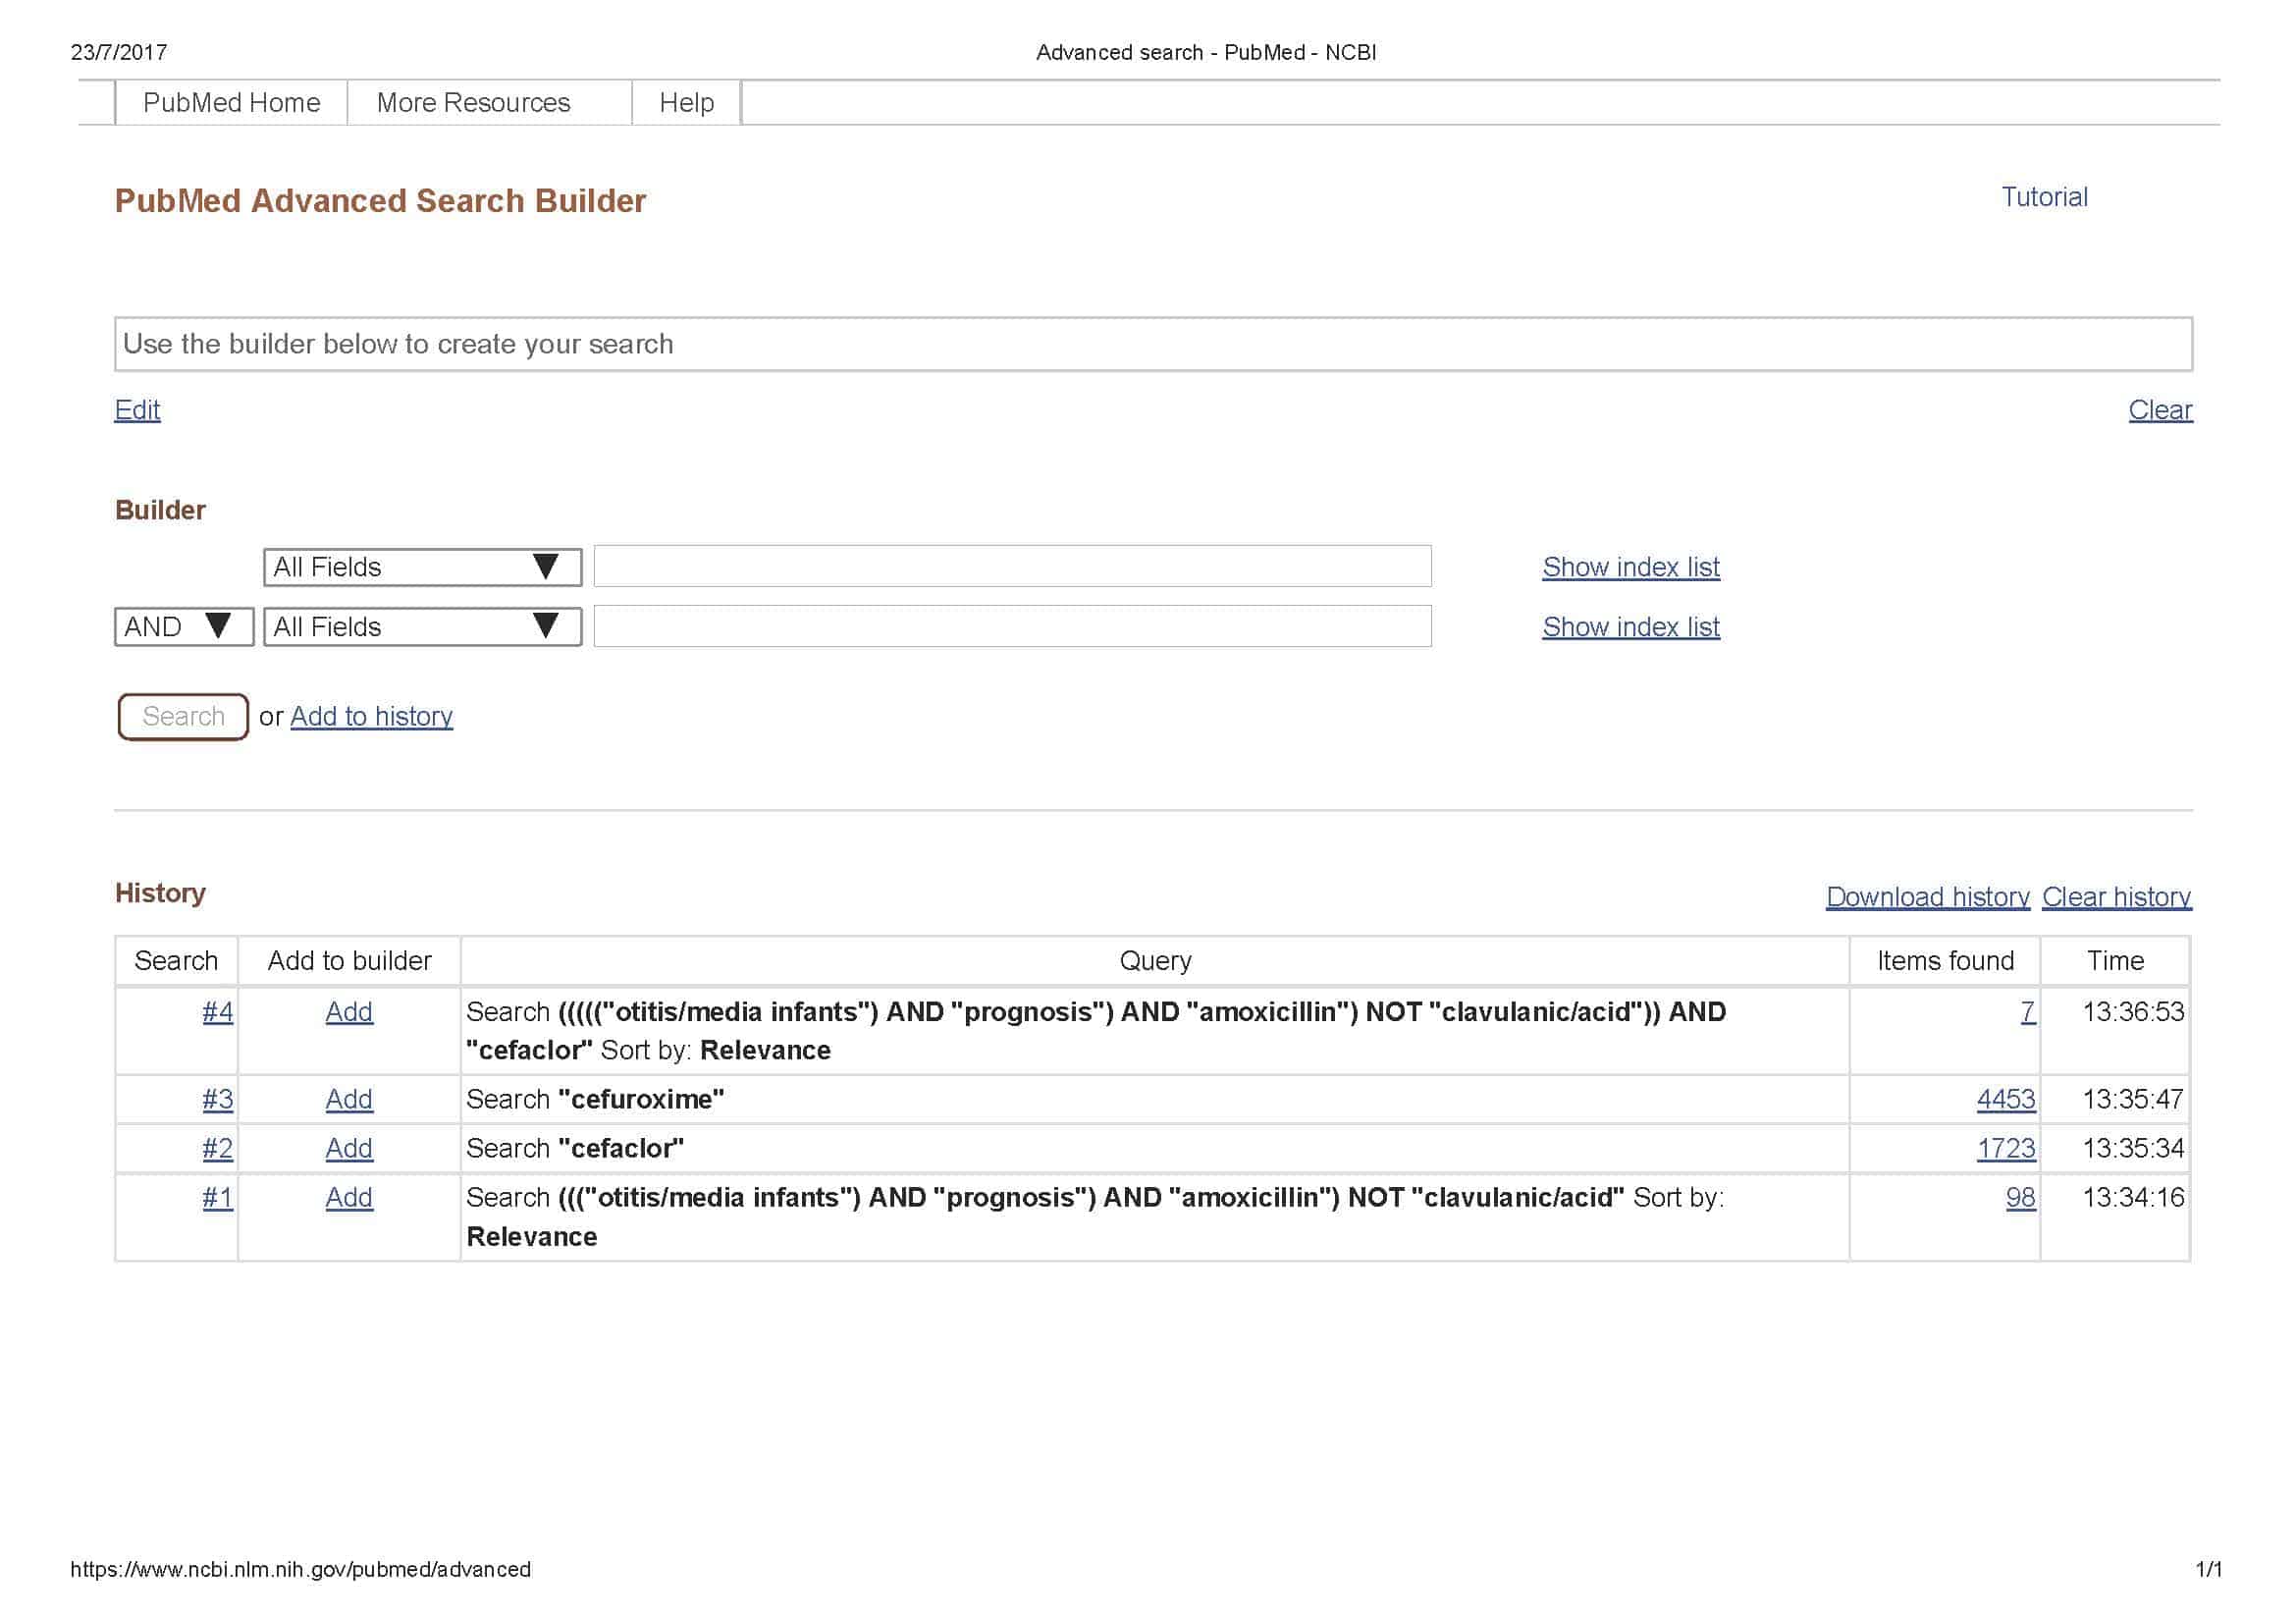Click the main search query box
This screenshot has width=2296, height=1623.
pyautogui.click(x=1152, y=344)
